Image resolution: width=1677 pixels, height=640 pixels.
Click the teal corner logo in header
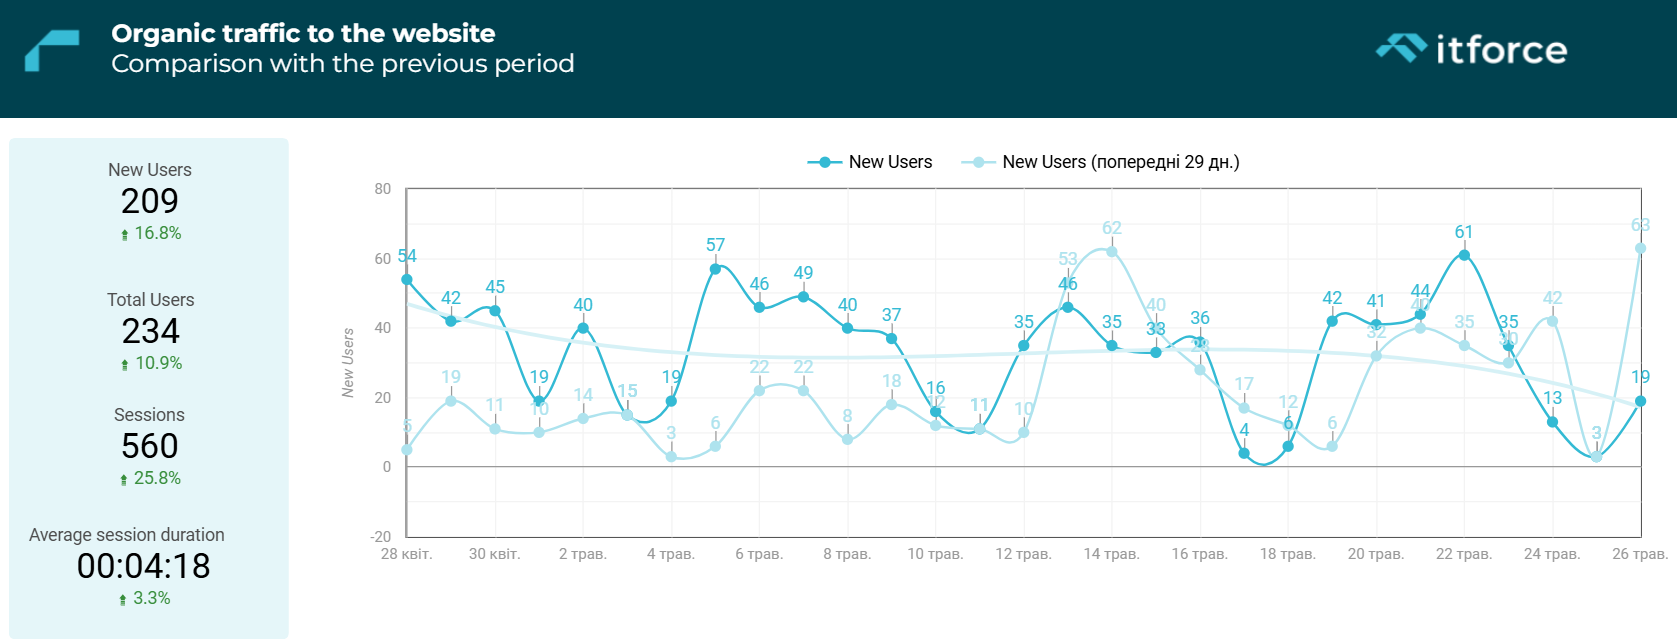pyautogui.click(x=52, y=51)
